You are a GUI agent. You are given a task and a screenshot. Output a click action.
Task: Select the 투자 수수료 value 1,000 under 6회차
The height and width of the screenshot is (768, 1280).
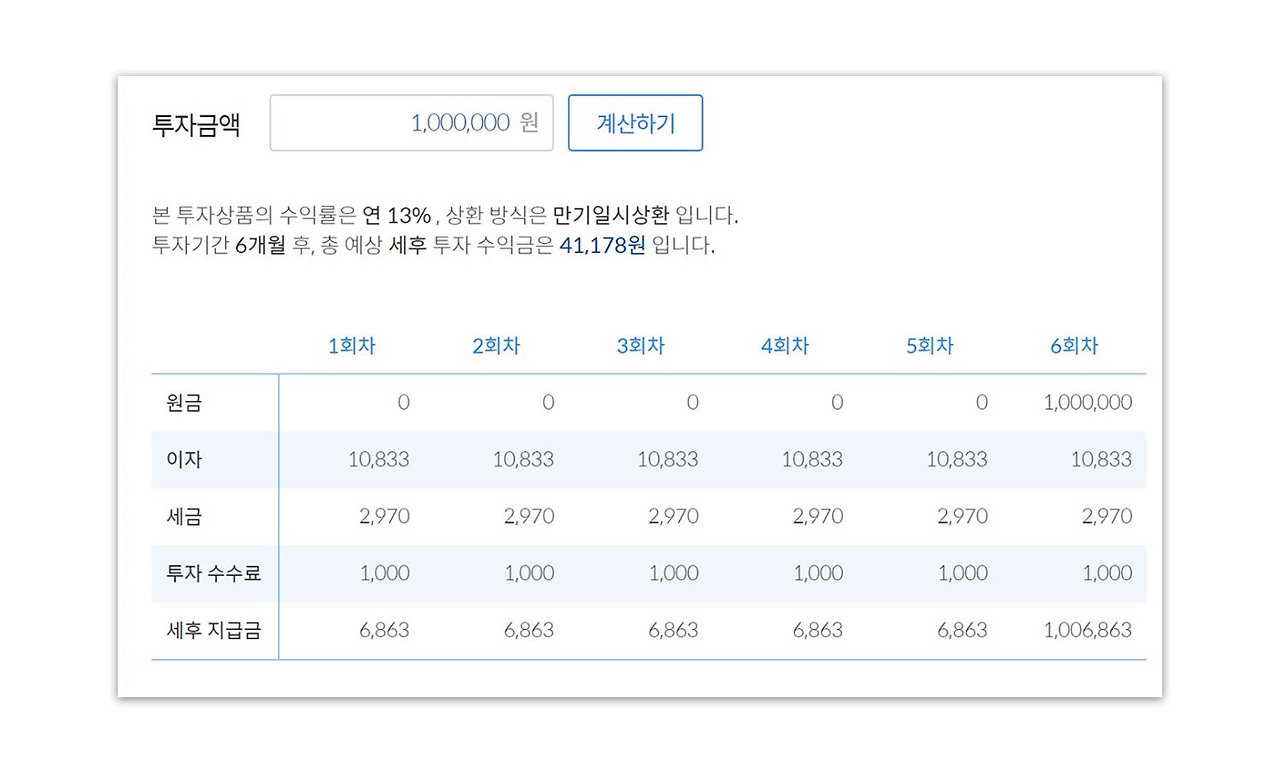click(1108, 574)
